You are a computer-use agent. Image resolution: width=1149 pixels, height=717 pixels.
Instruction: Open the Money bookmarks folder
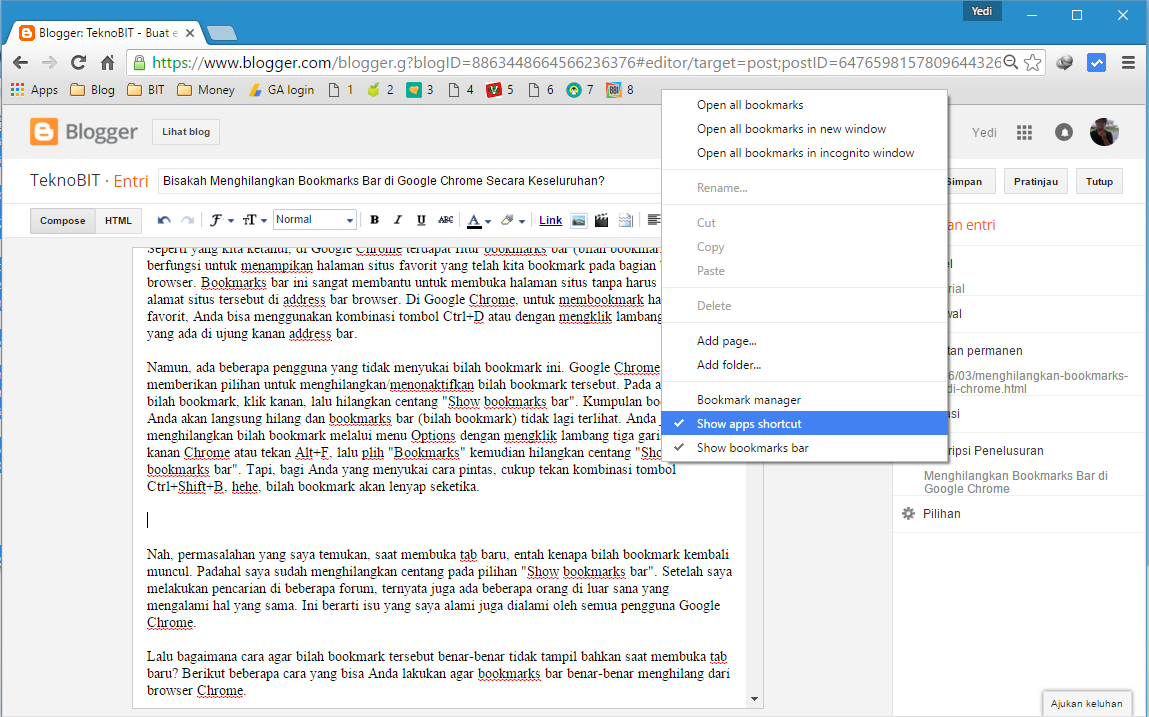206,89
